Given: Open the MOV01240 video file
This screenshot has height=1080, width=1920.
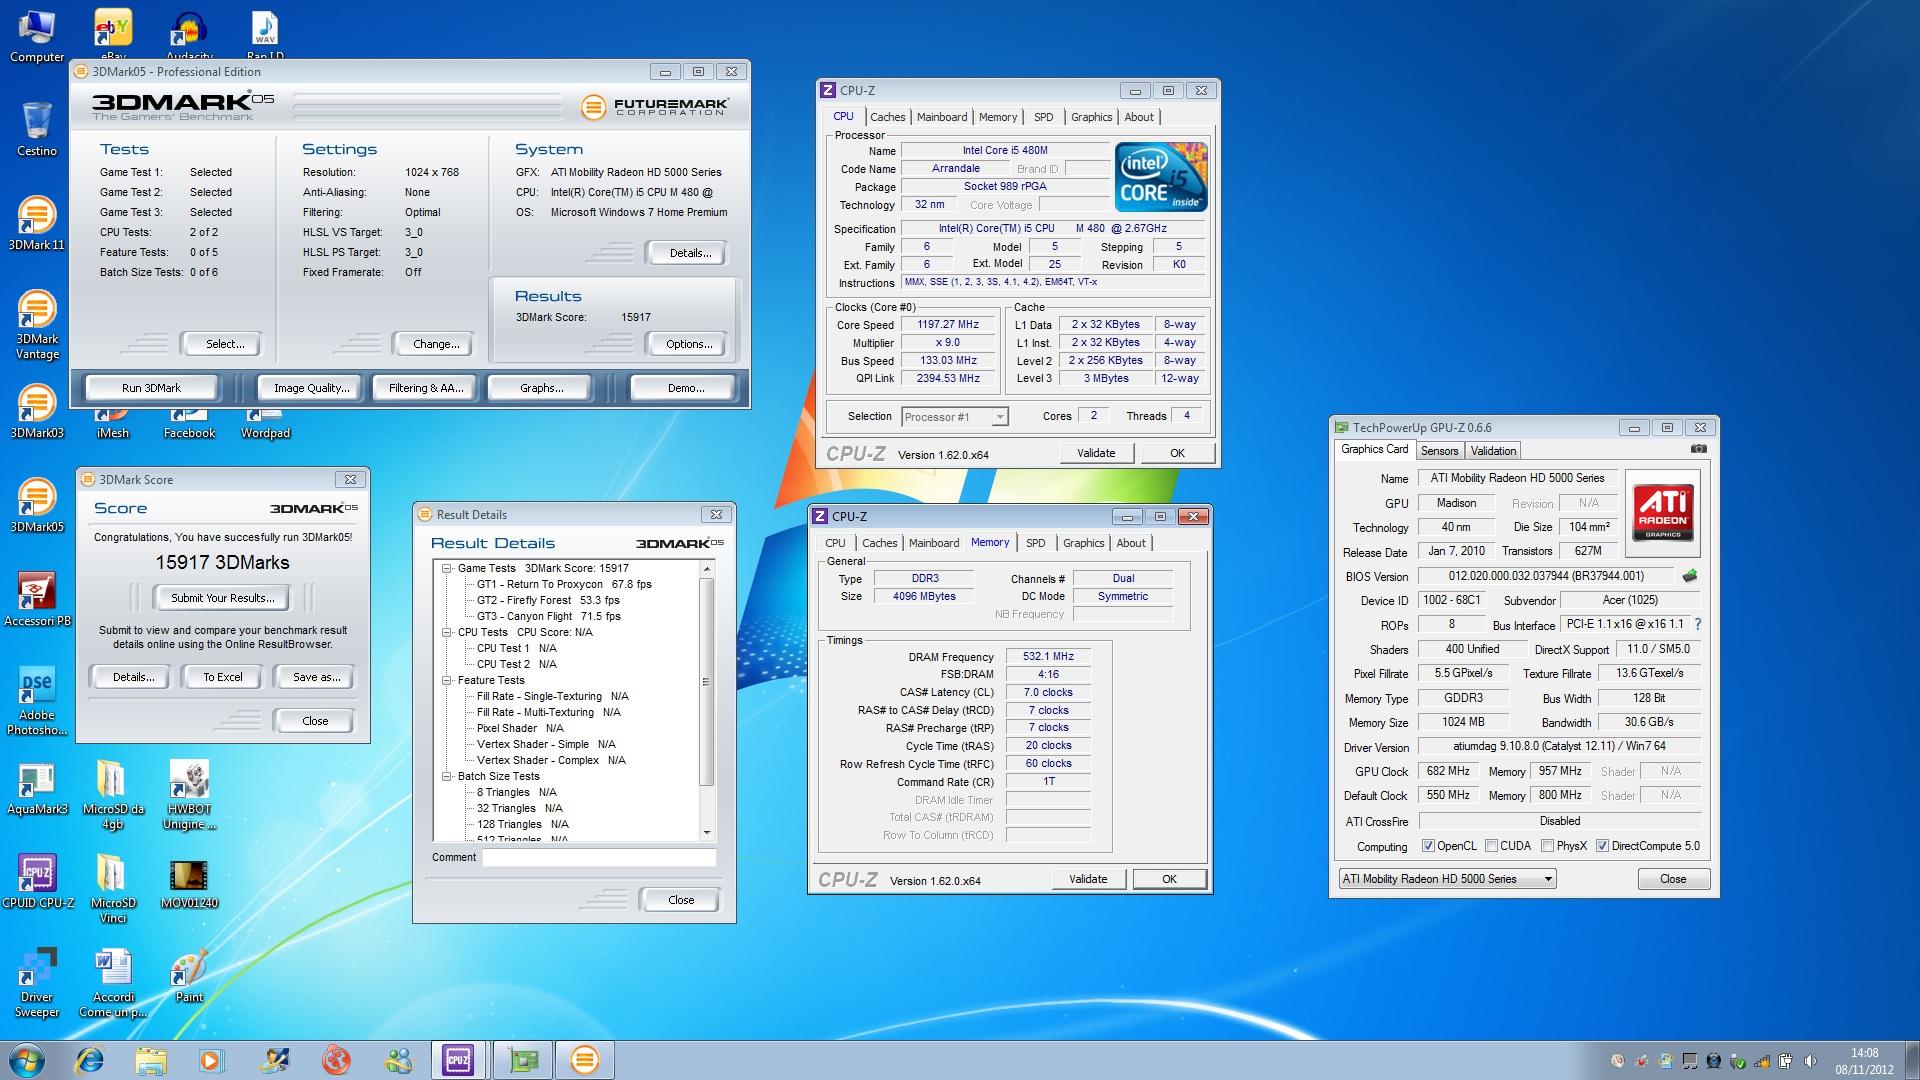Looking at the screenshot, I should click(x=189, y=881).
